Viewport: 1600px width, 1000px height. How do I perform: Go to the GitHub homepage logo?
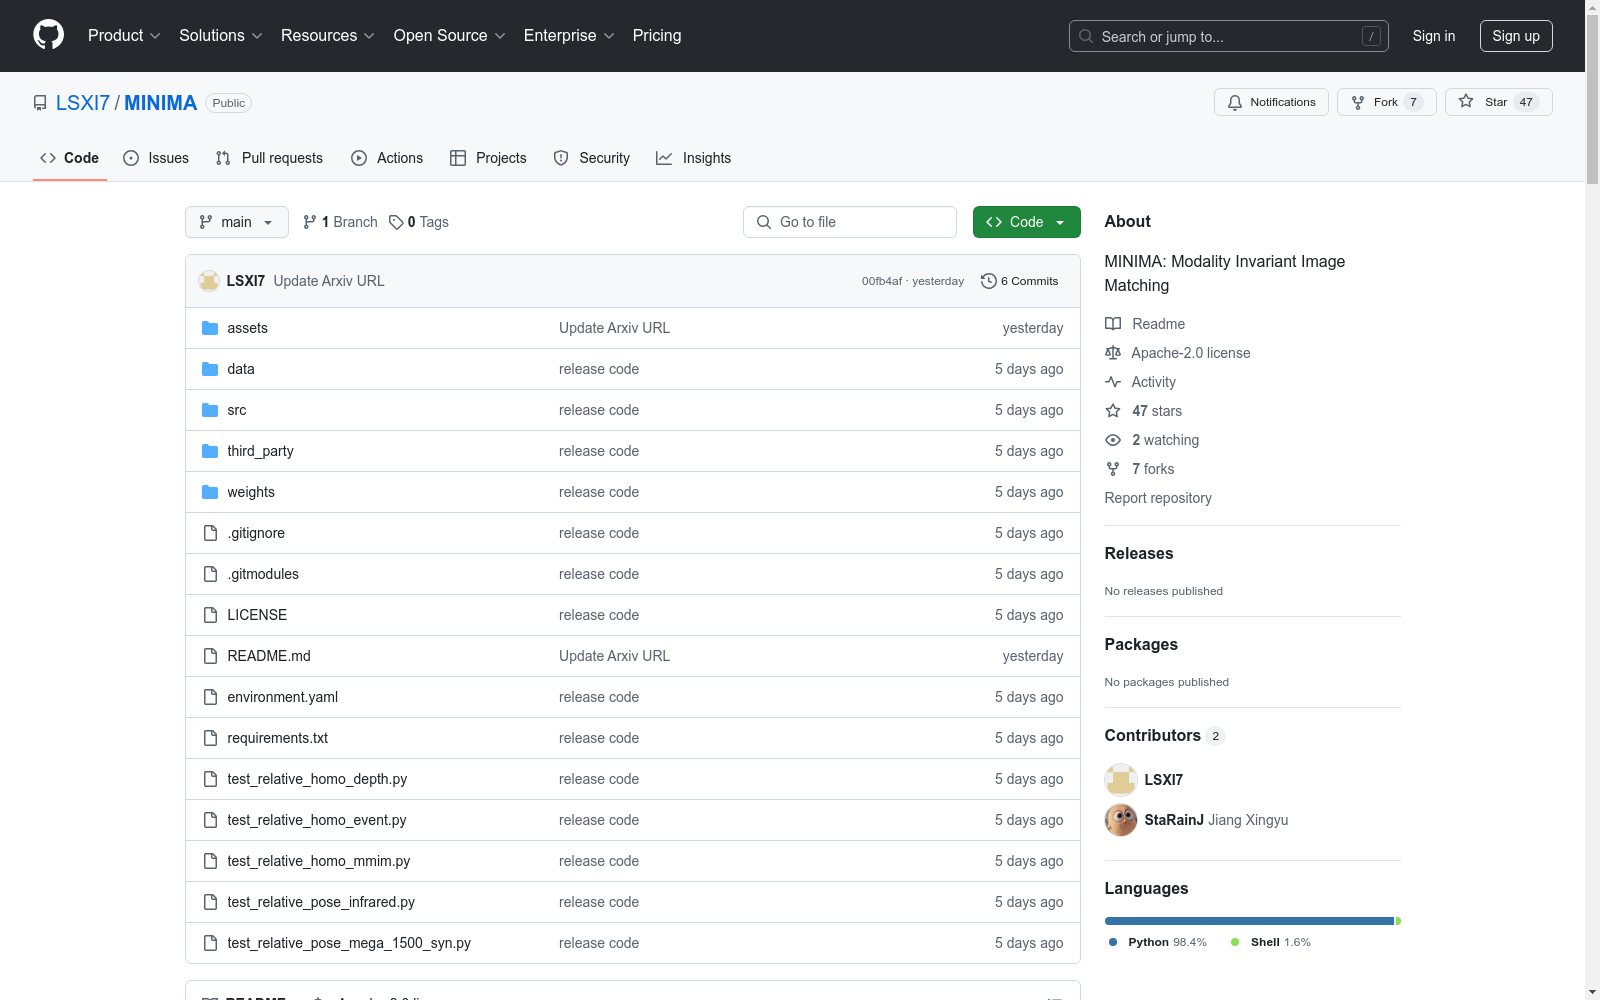(48, 35)
